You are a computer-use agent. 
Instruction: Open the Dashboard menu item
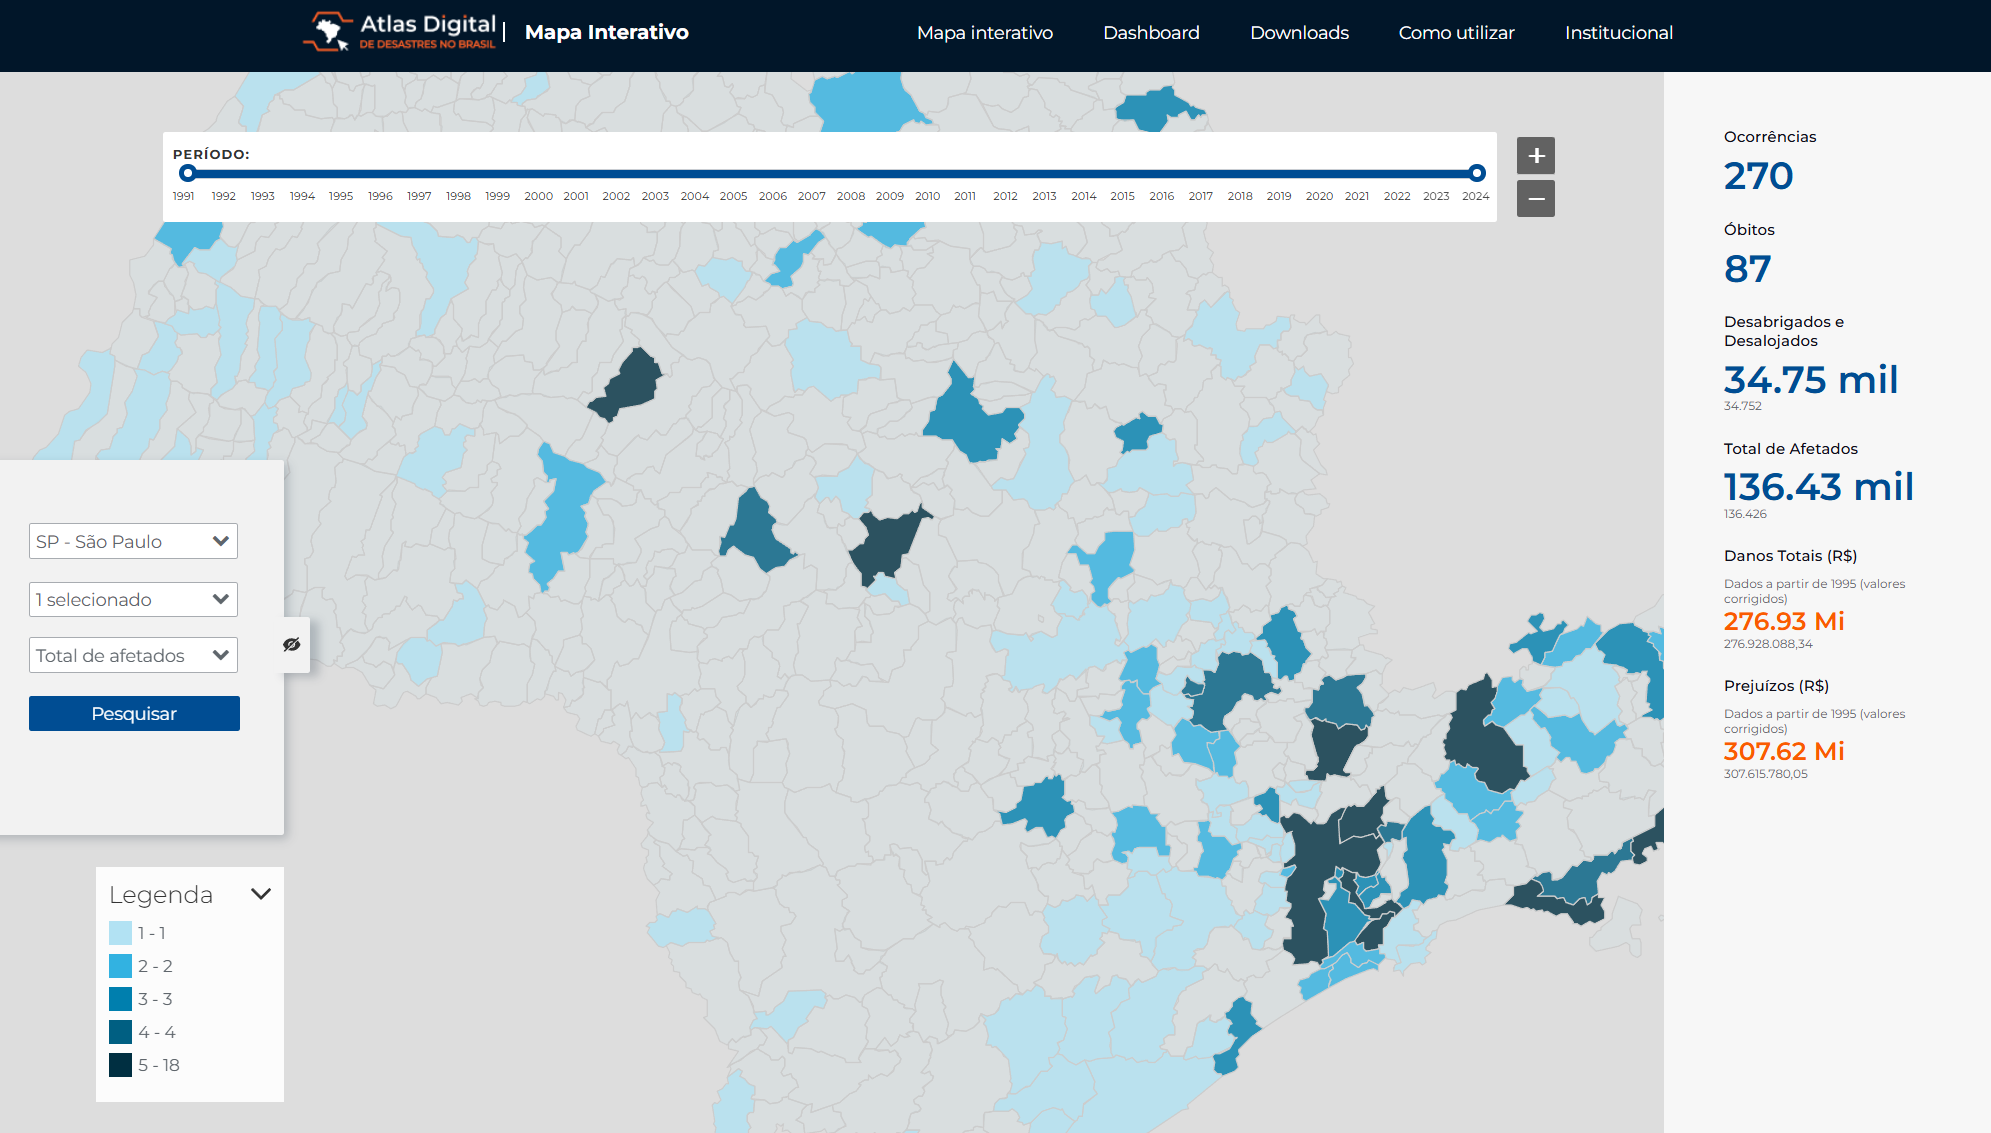click(x=1151, y=33)
